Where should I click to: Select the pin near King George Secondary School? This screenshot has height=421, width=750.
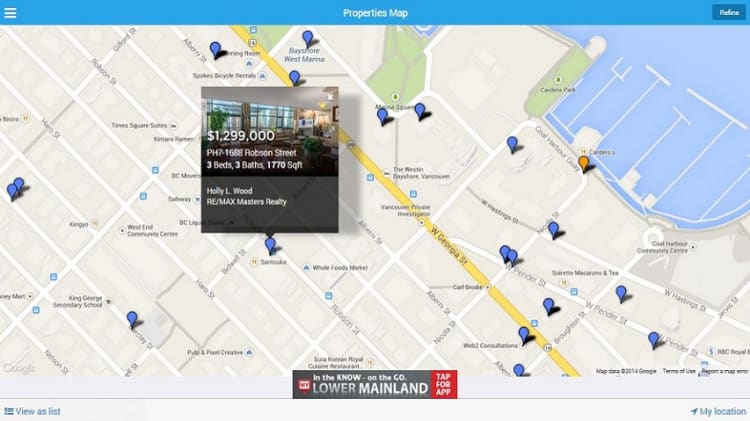tap(132, 319)
